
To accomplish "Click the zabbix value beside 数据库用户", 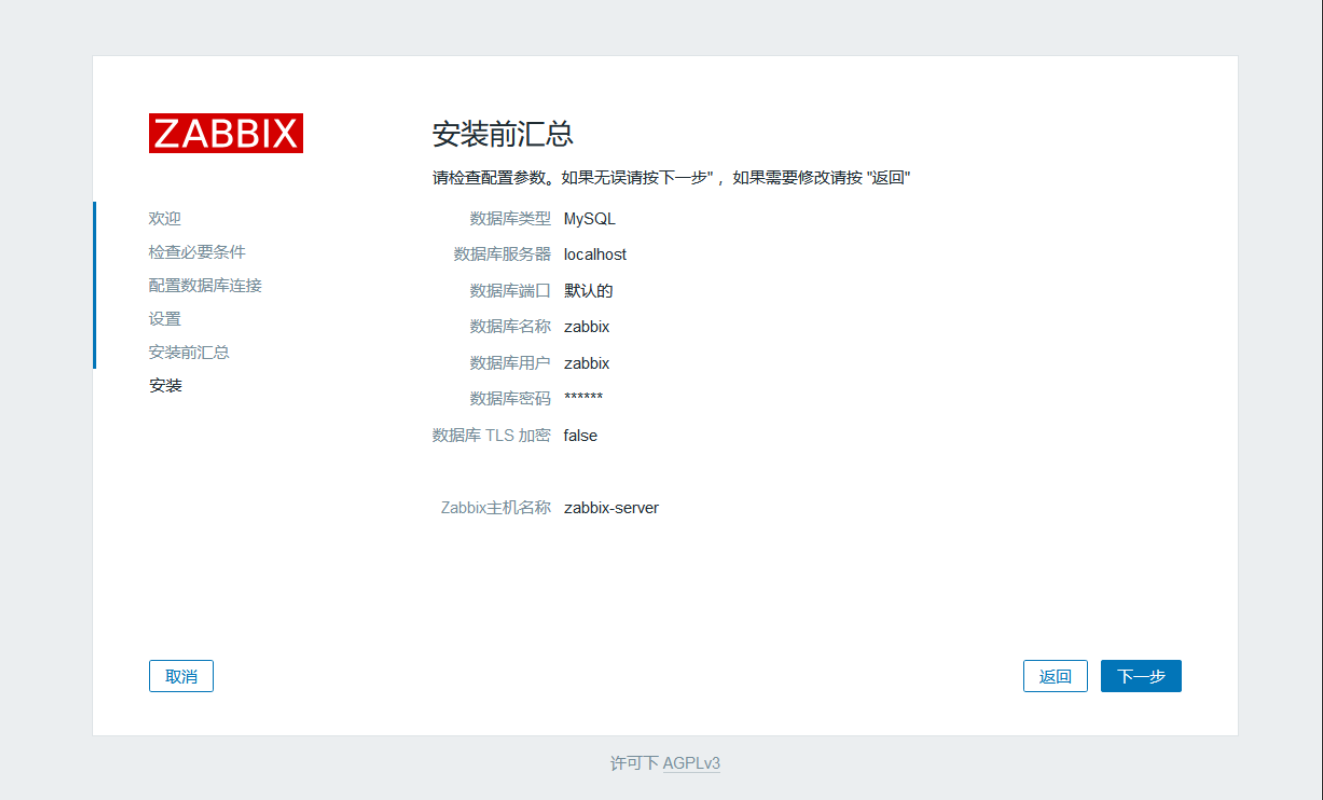I will (x=587, y=363).
